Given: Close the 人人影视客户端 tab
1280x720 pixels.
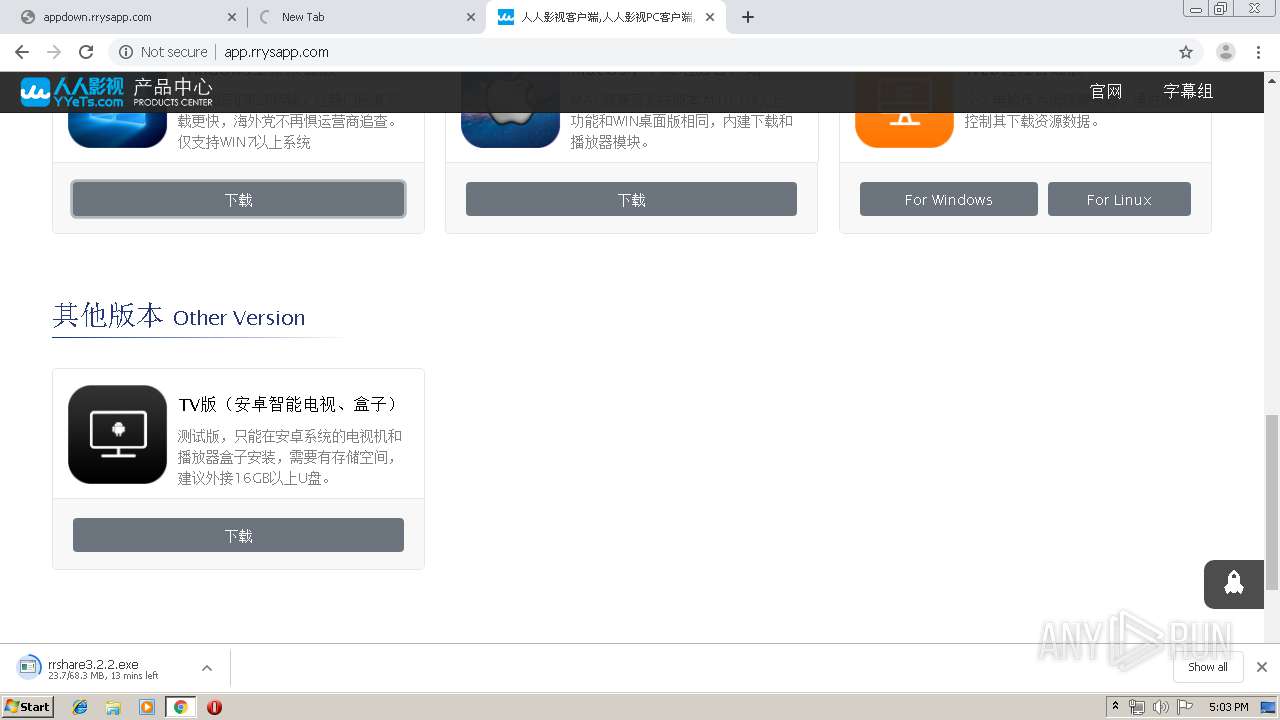Looking at the screenshot, I should point(710,17).
